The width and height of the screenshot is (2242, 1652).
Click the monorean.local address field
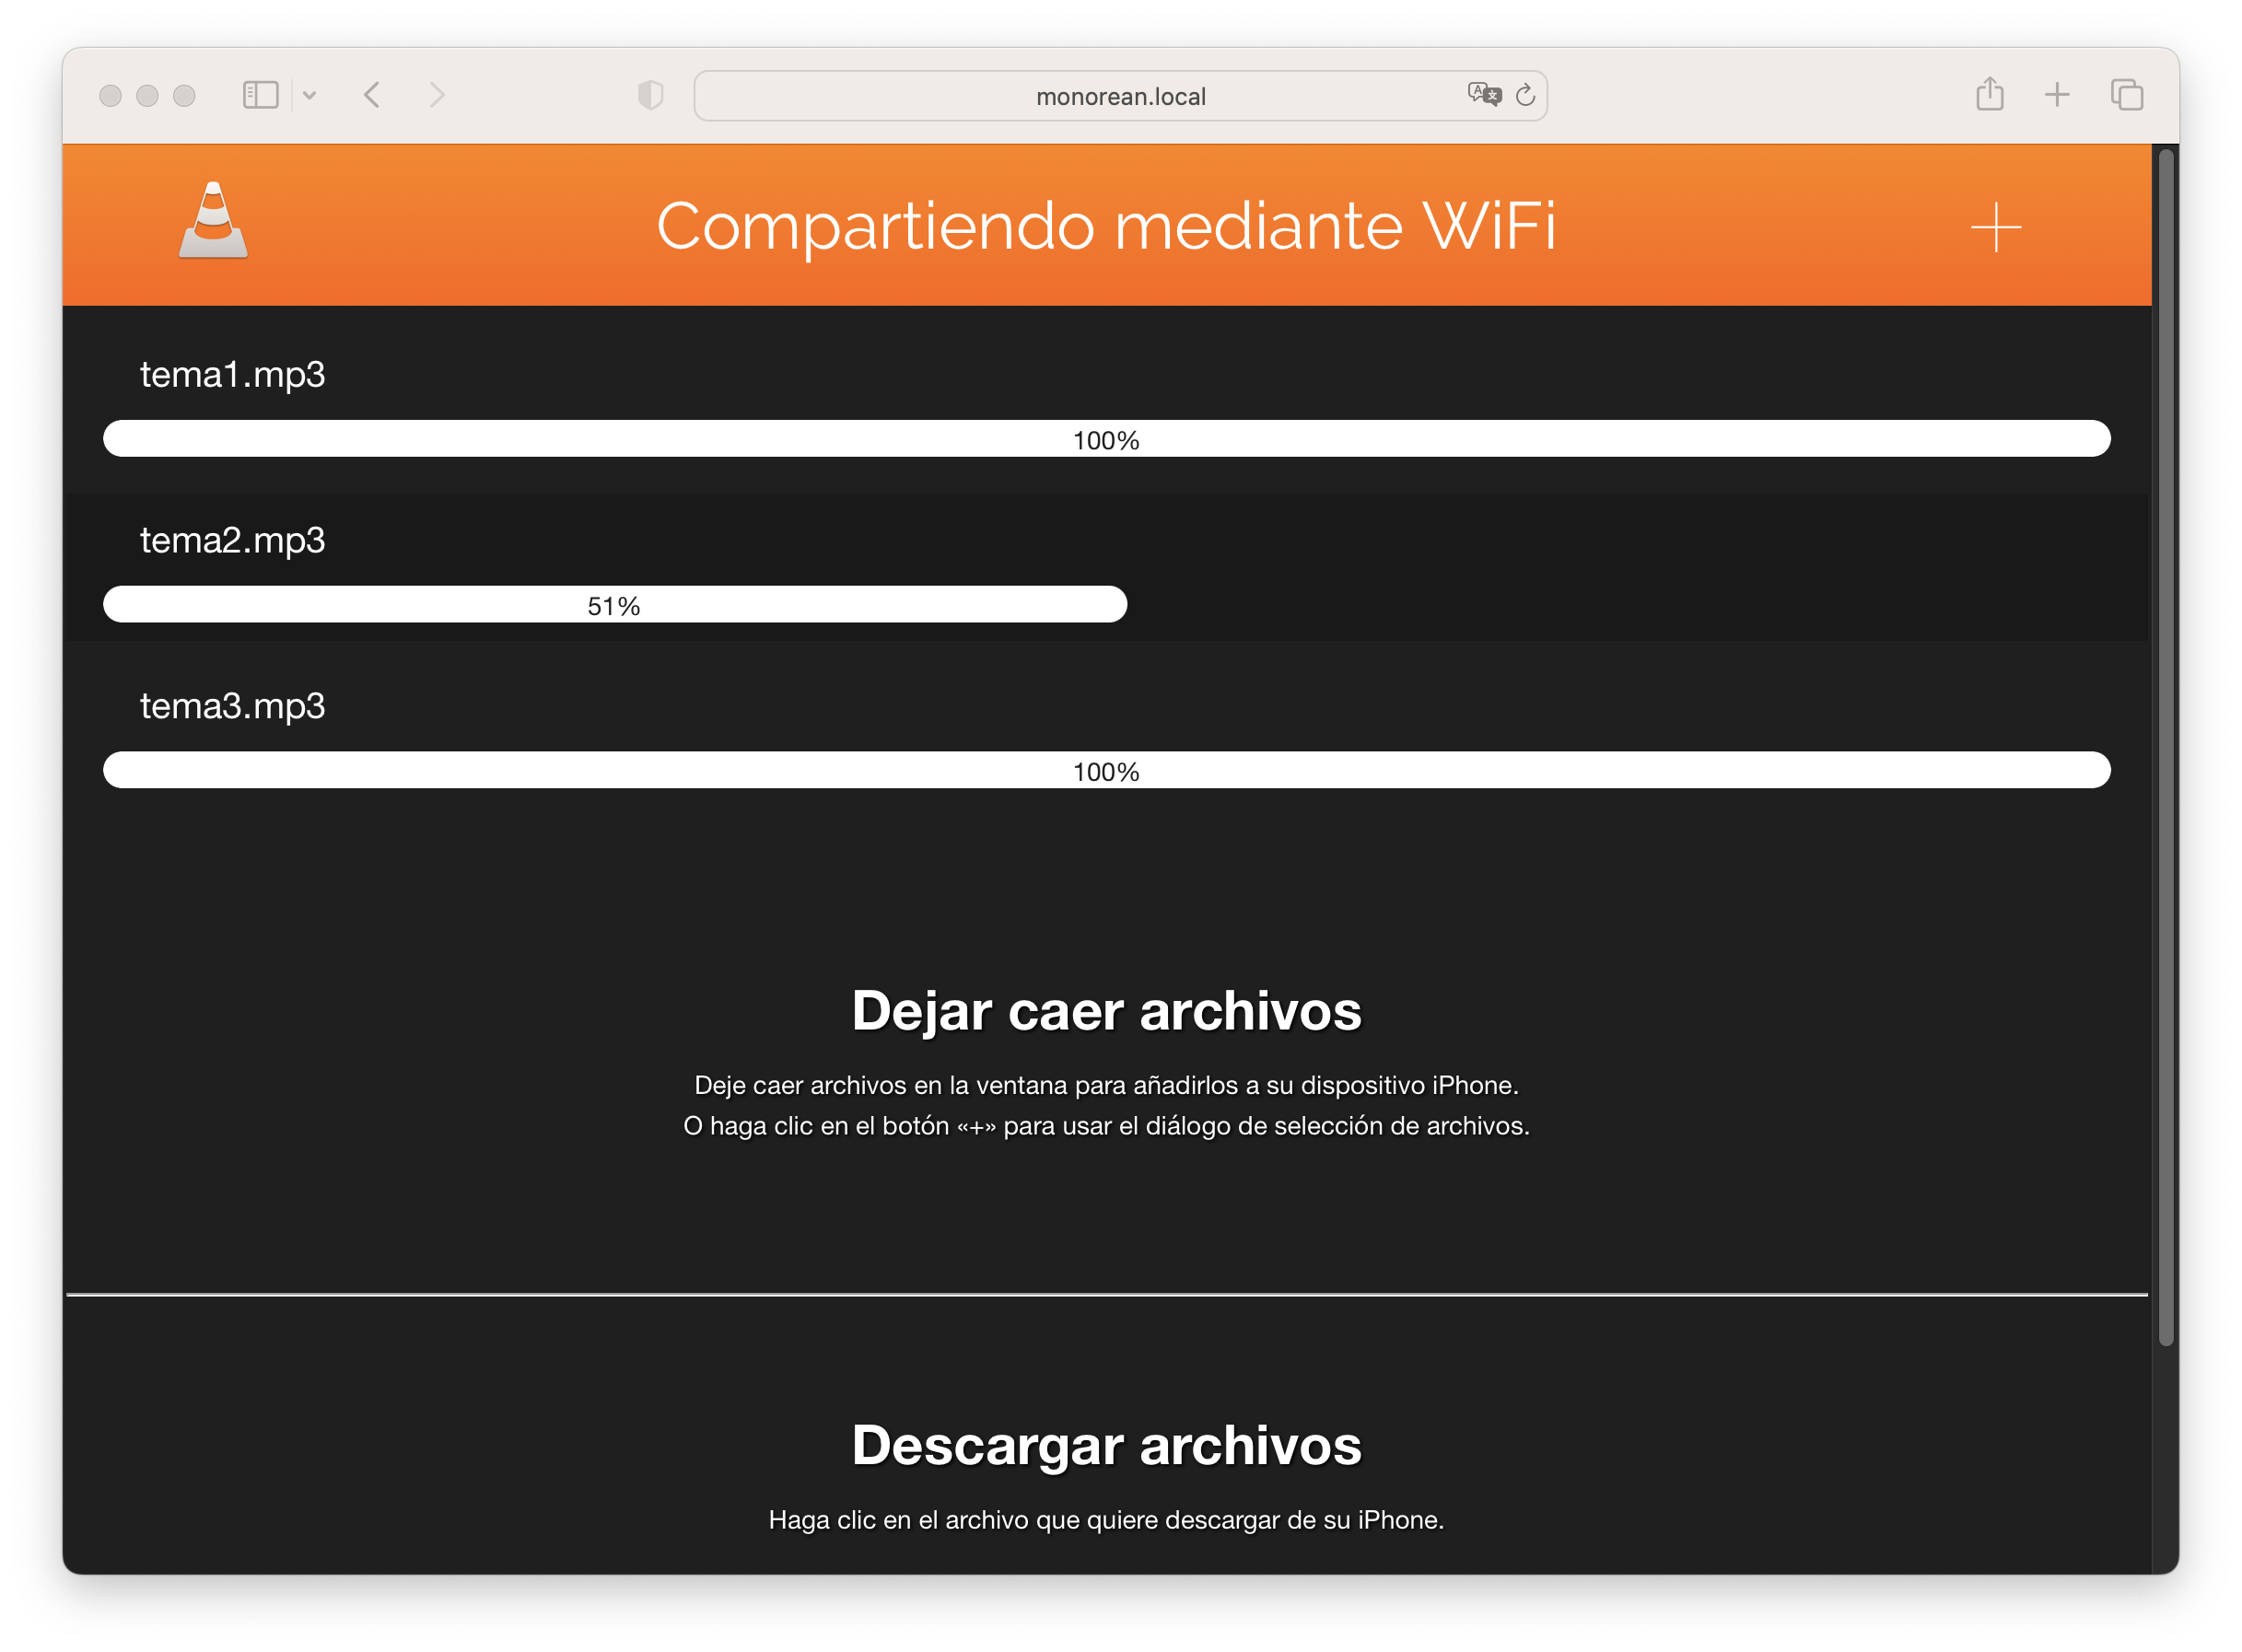click(x=1120, y=96)
